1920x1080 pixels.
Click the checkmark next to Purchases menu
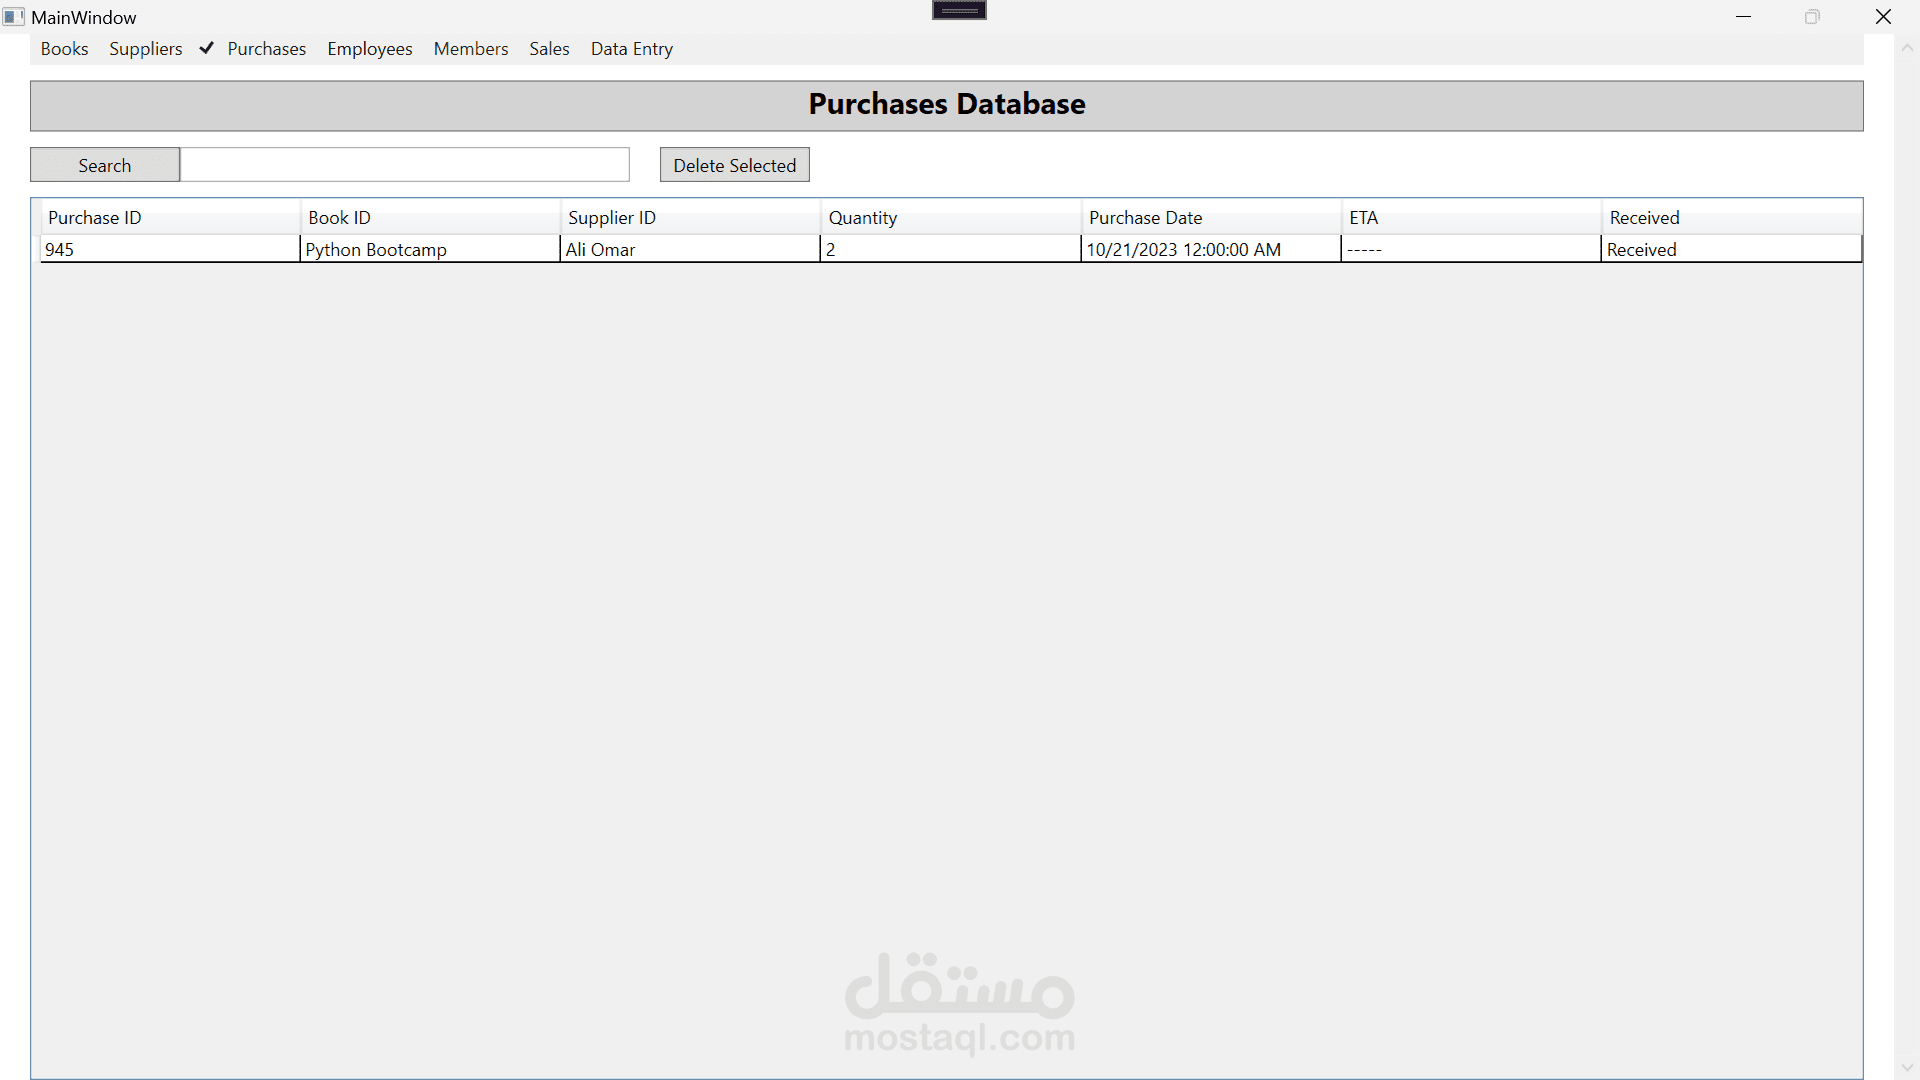pyautogui.click(x=206, y=48)
